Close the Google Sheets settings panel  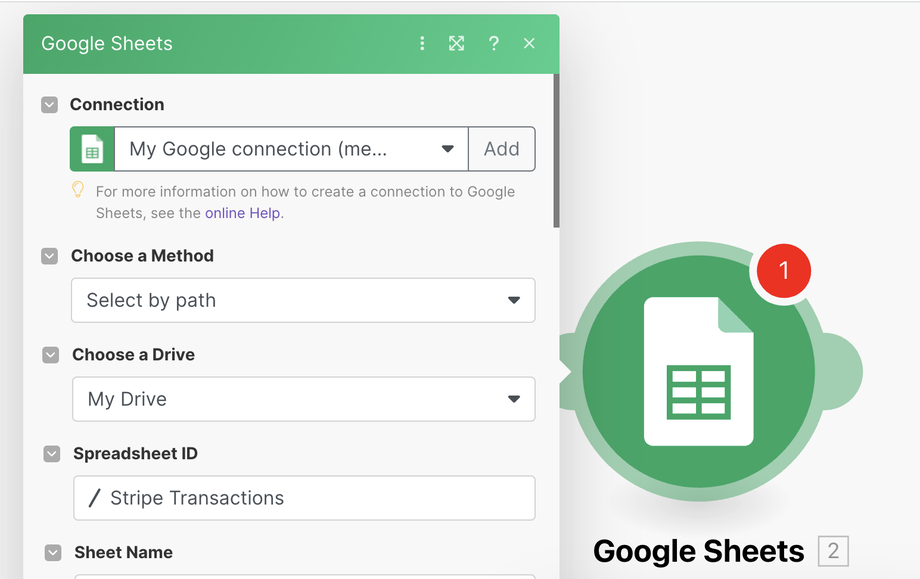[x=529, y=43]
